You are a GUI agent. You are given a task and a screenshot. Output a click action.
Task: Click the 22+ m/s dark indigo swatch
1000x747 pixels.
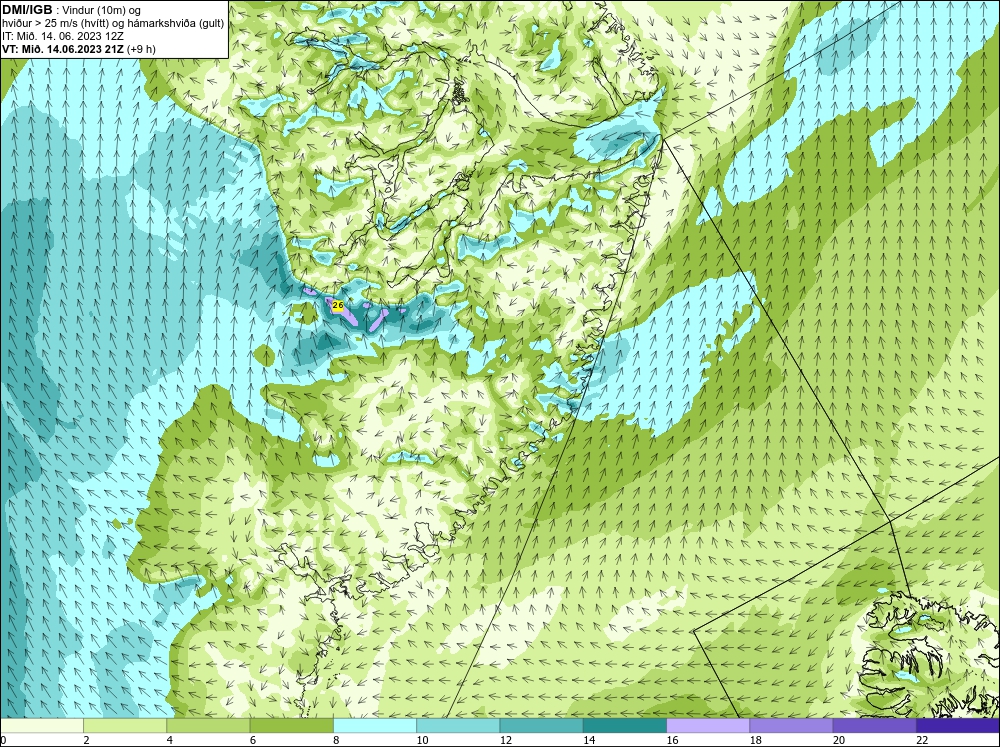tap(958, 725)
